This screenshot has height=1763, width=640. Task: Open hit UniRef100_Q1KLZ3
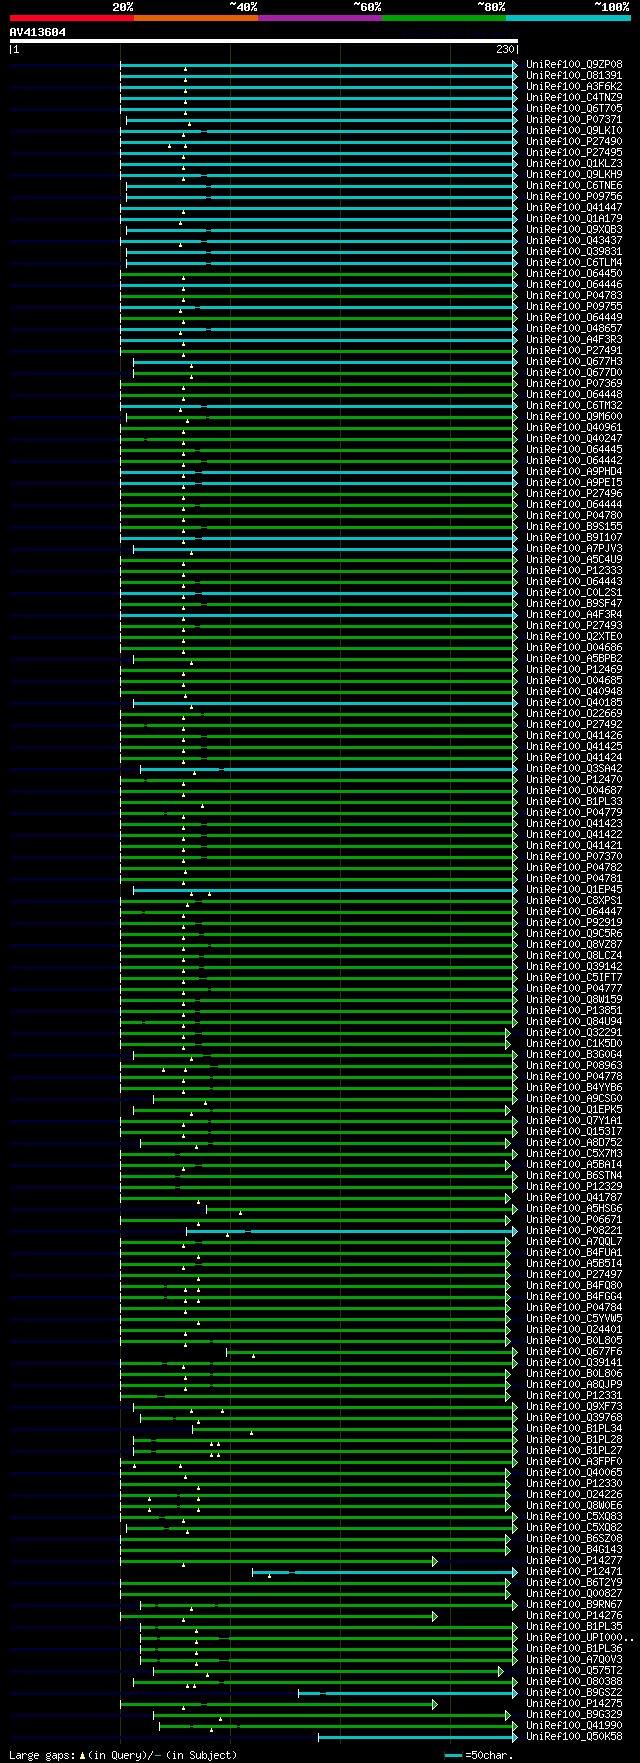click(574, 164)
